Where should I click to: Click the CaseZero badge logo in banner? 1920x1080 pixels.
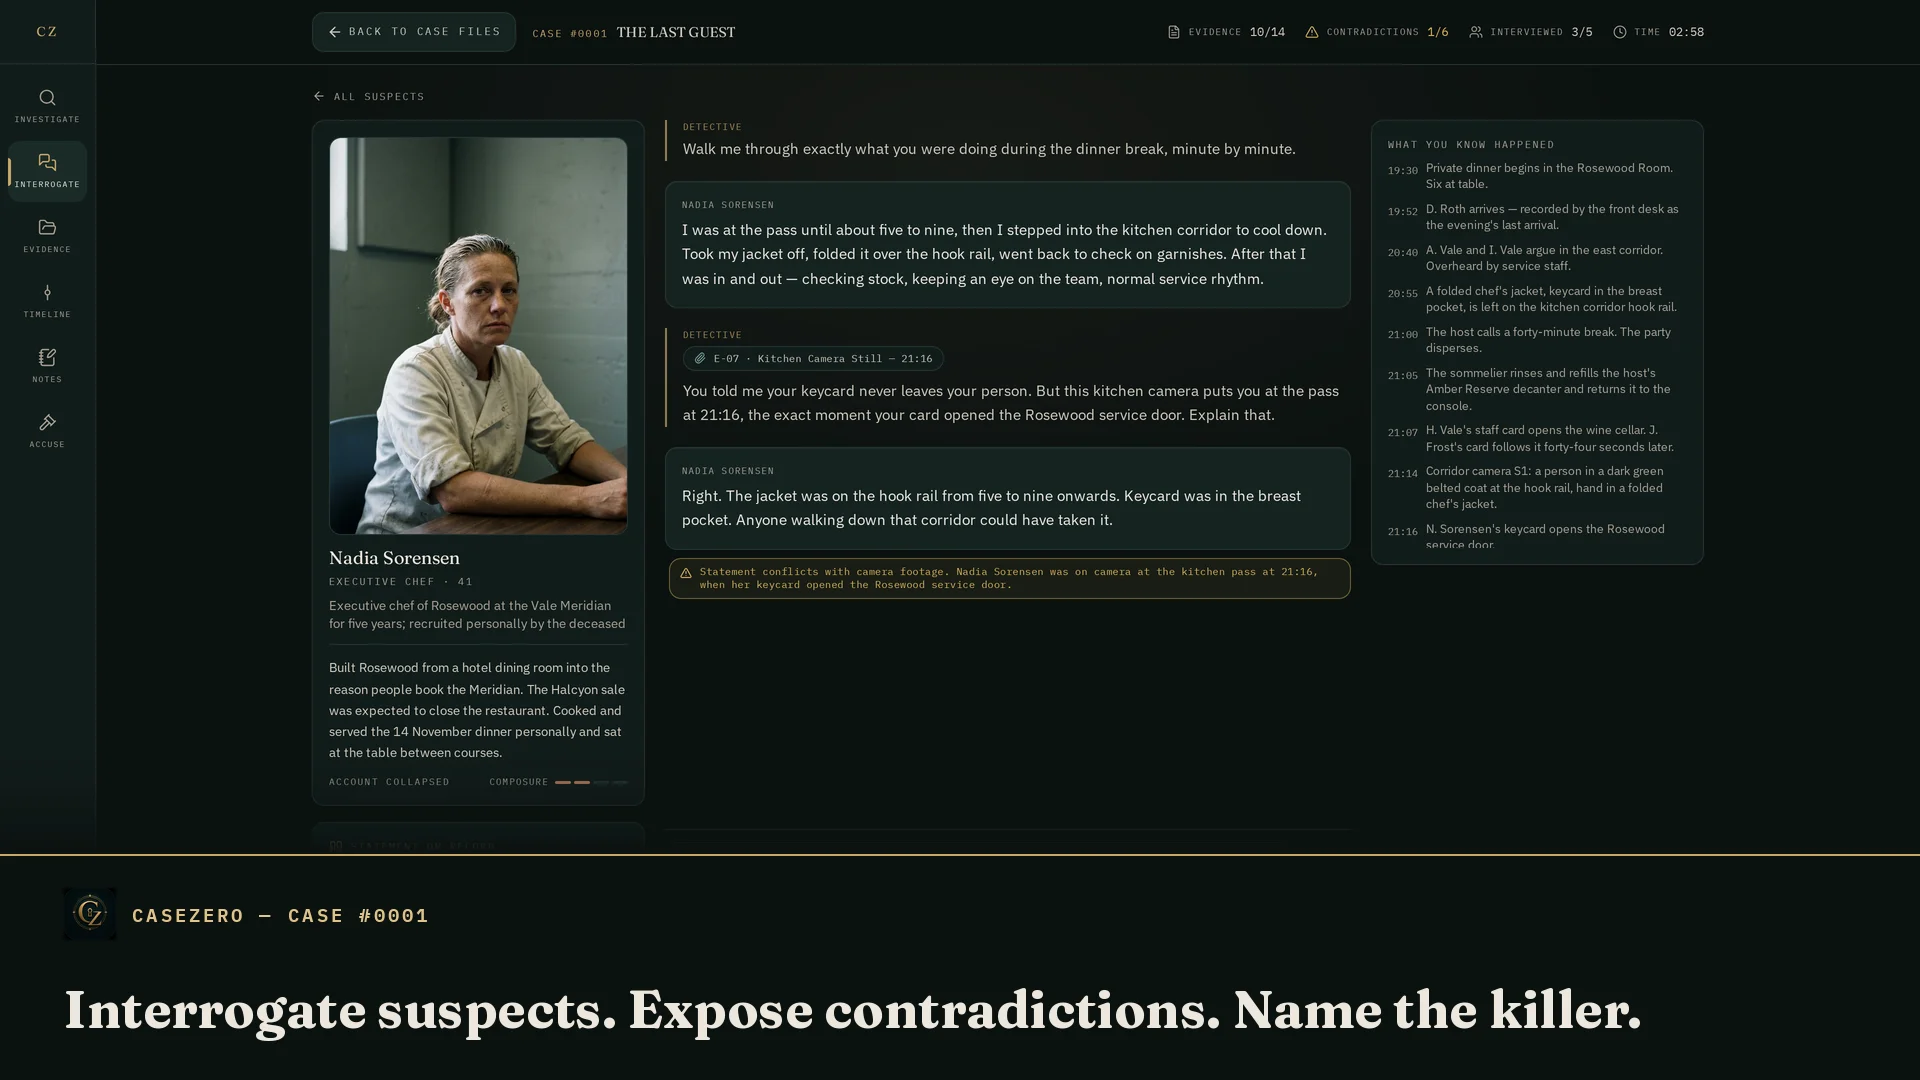90,914
